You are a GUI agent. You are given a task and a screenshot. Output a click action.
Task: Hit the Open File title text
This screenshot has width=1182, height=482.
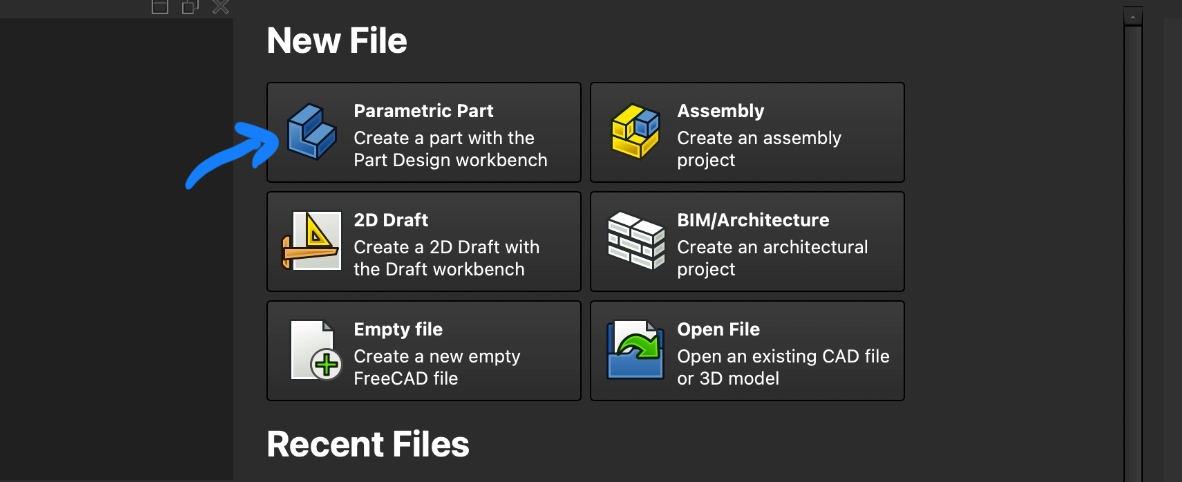point(718,329)
